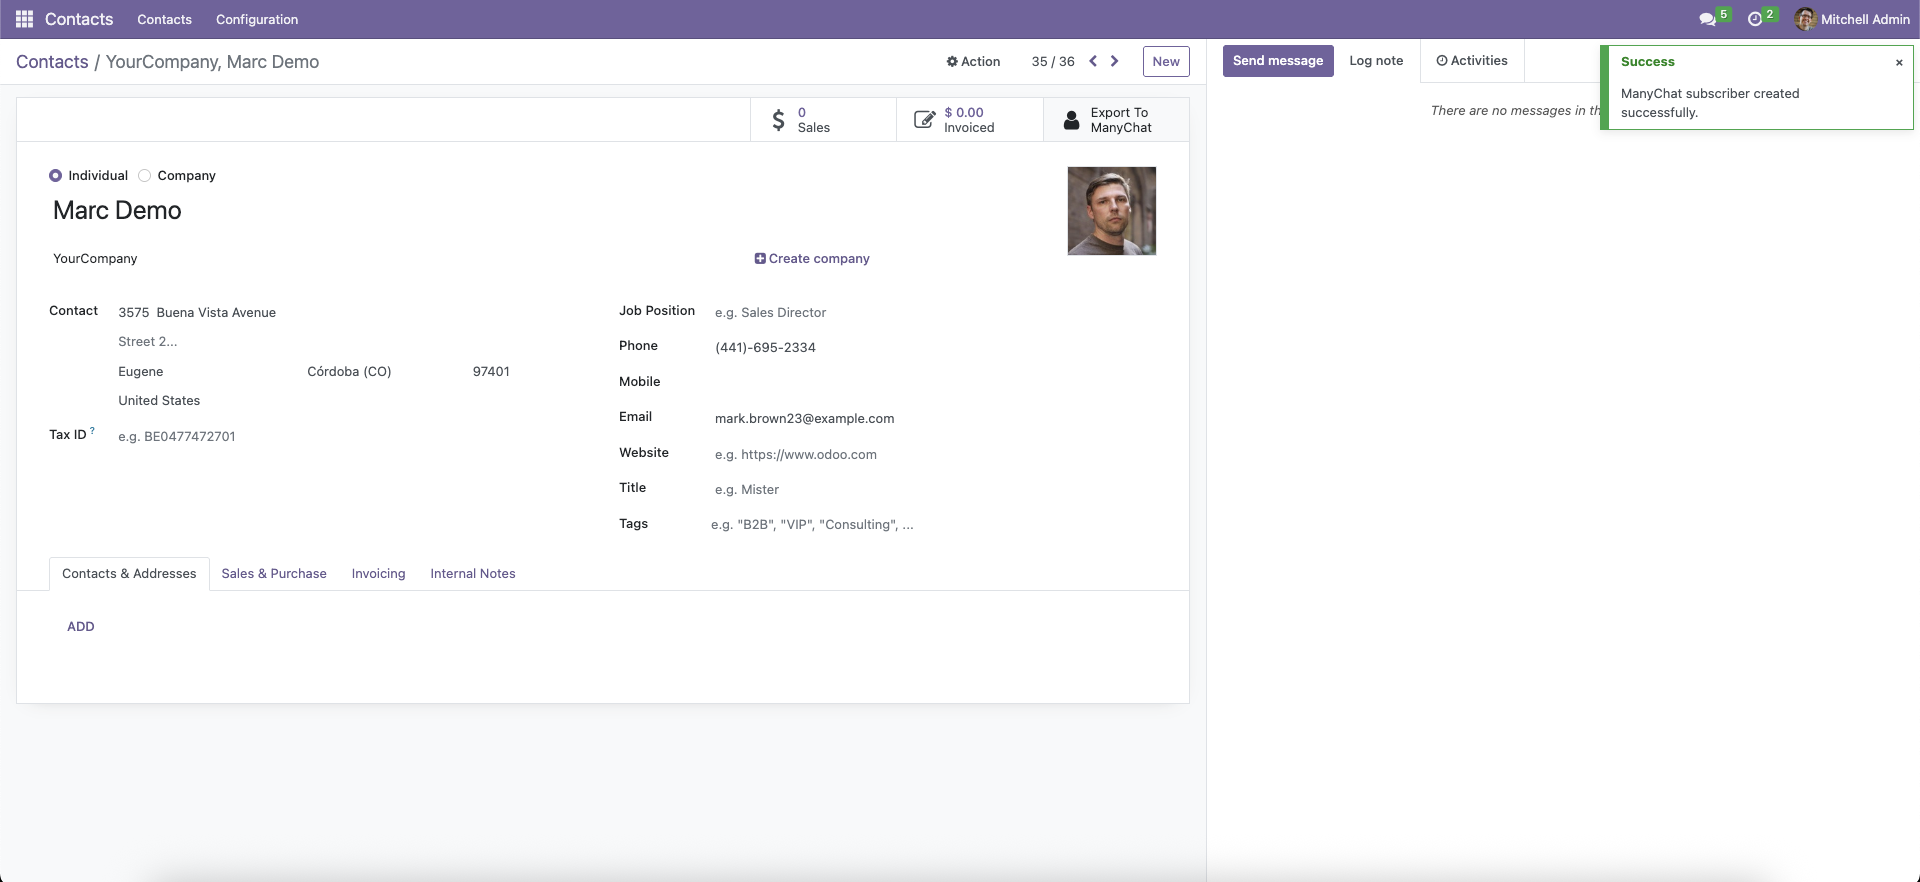Viewport: 1920px width, 882px height.
Task: Open the Mitchell Admin user menu
Action: coord(1852,19)
